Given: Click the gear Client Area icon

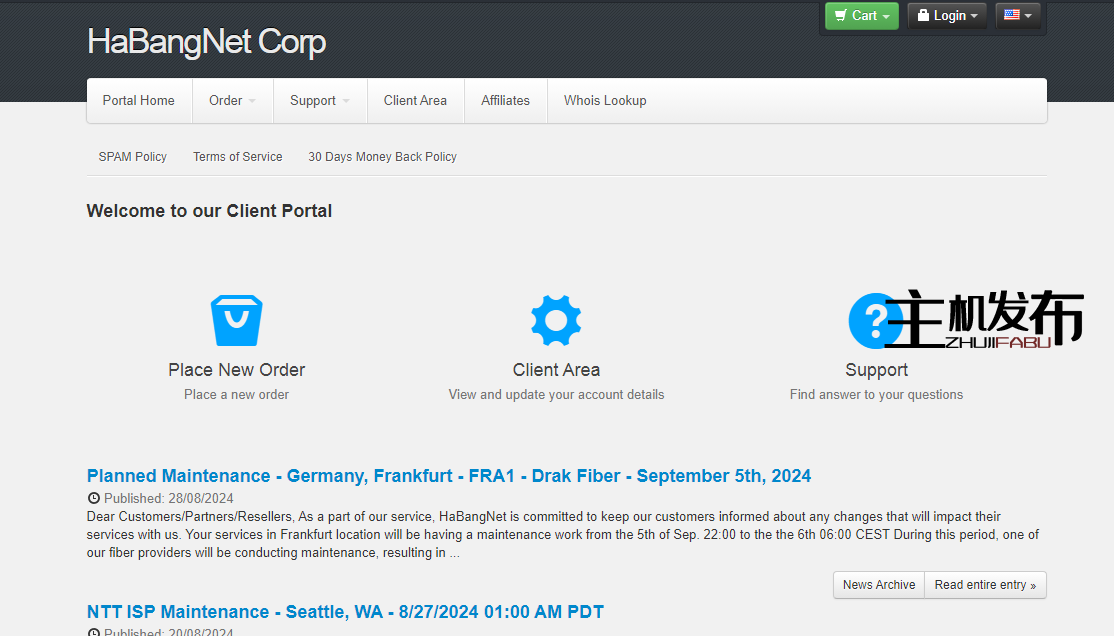Looking at the screenshot, I should (556, 320).
